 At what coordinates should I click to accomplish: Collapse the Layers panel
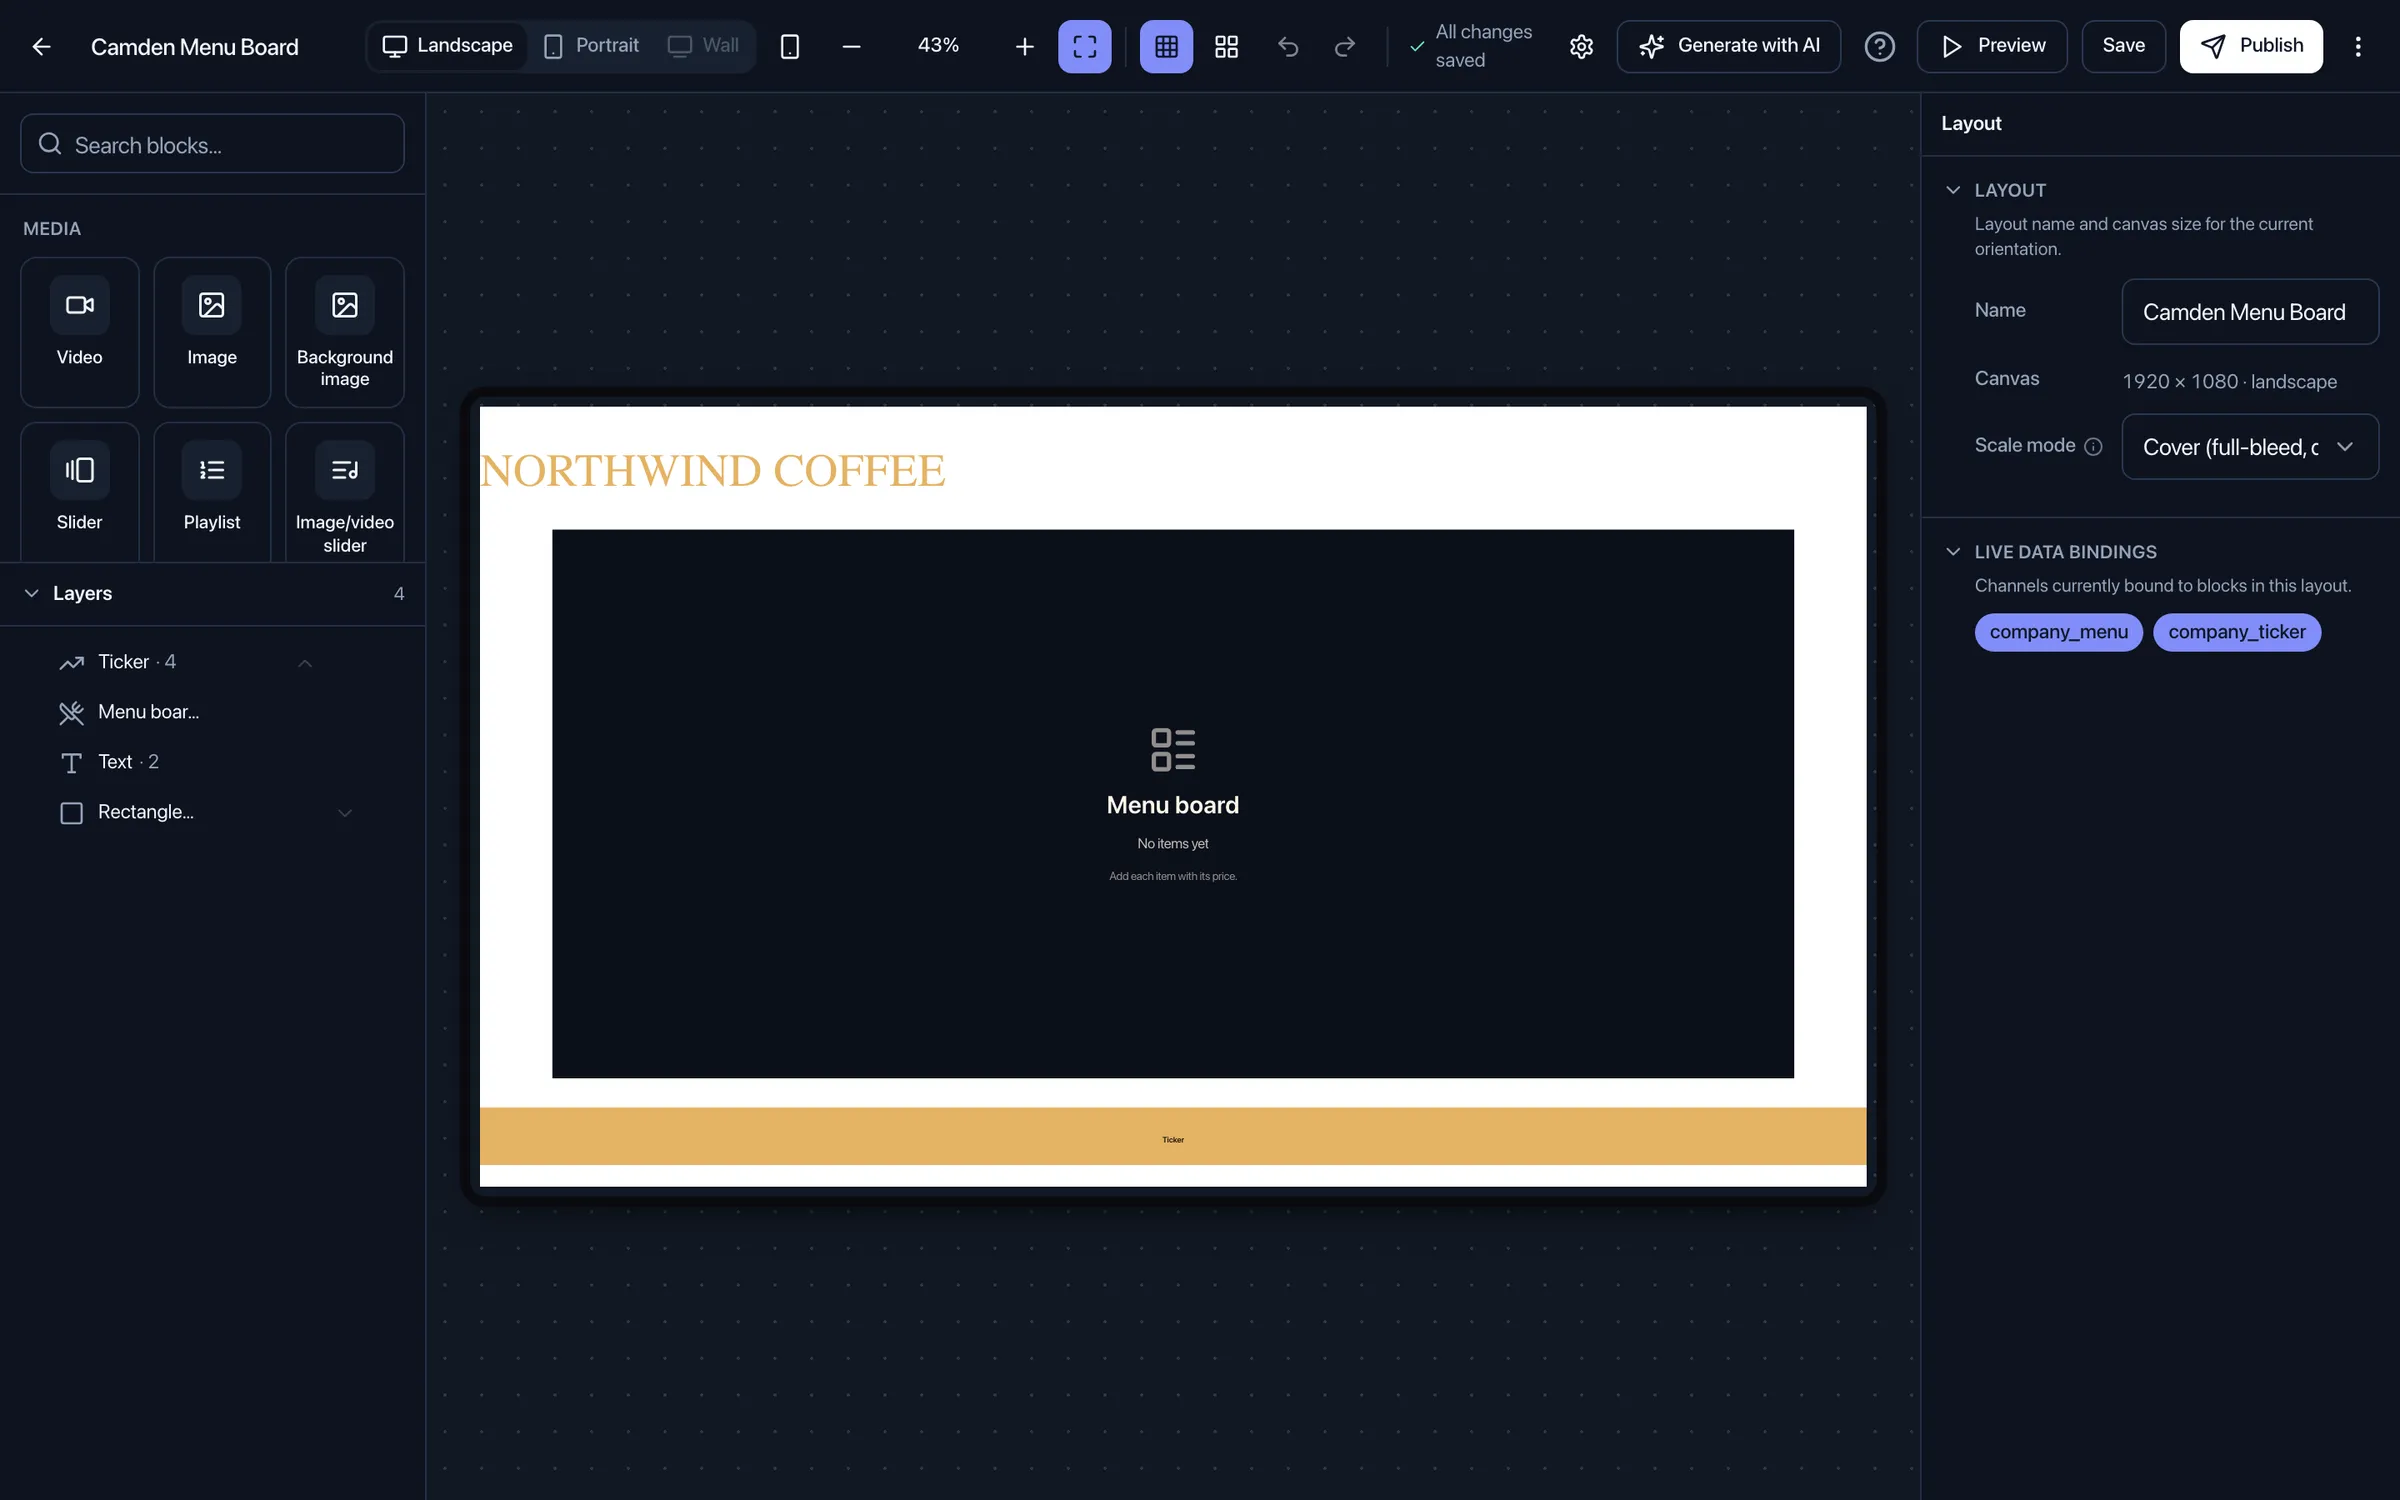click(32, 593)
